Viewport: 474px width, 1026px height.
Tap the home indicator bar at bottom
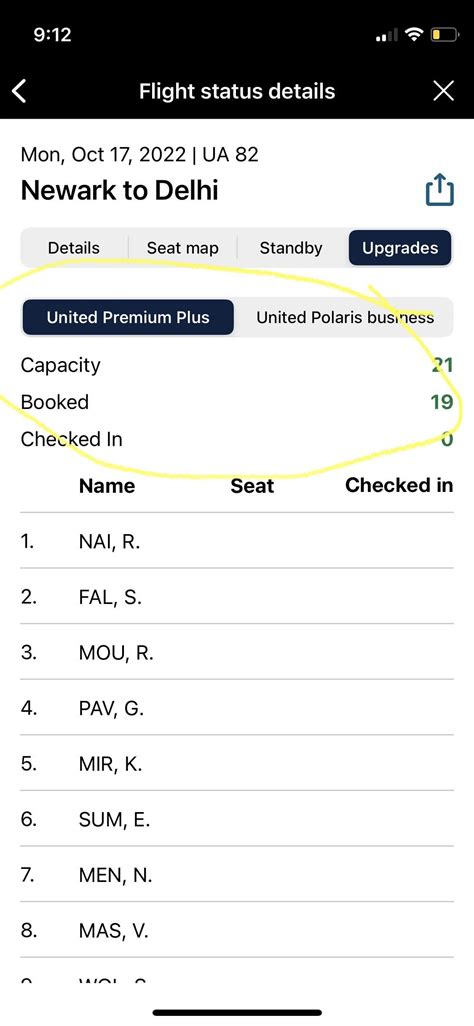click(237, 1012)
